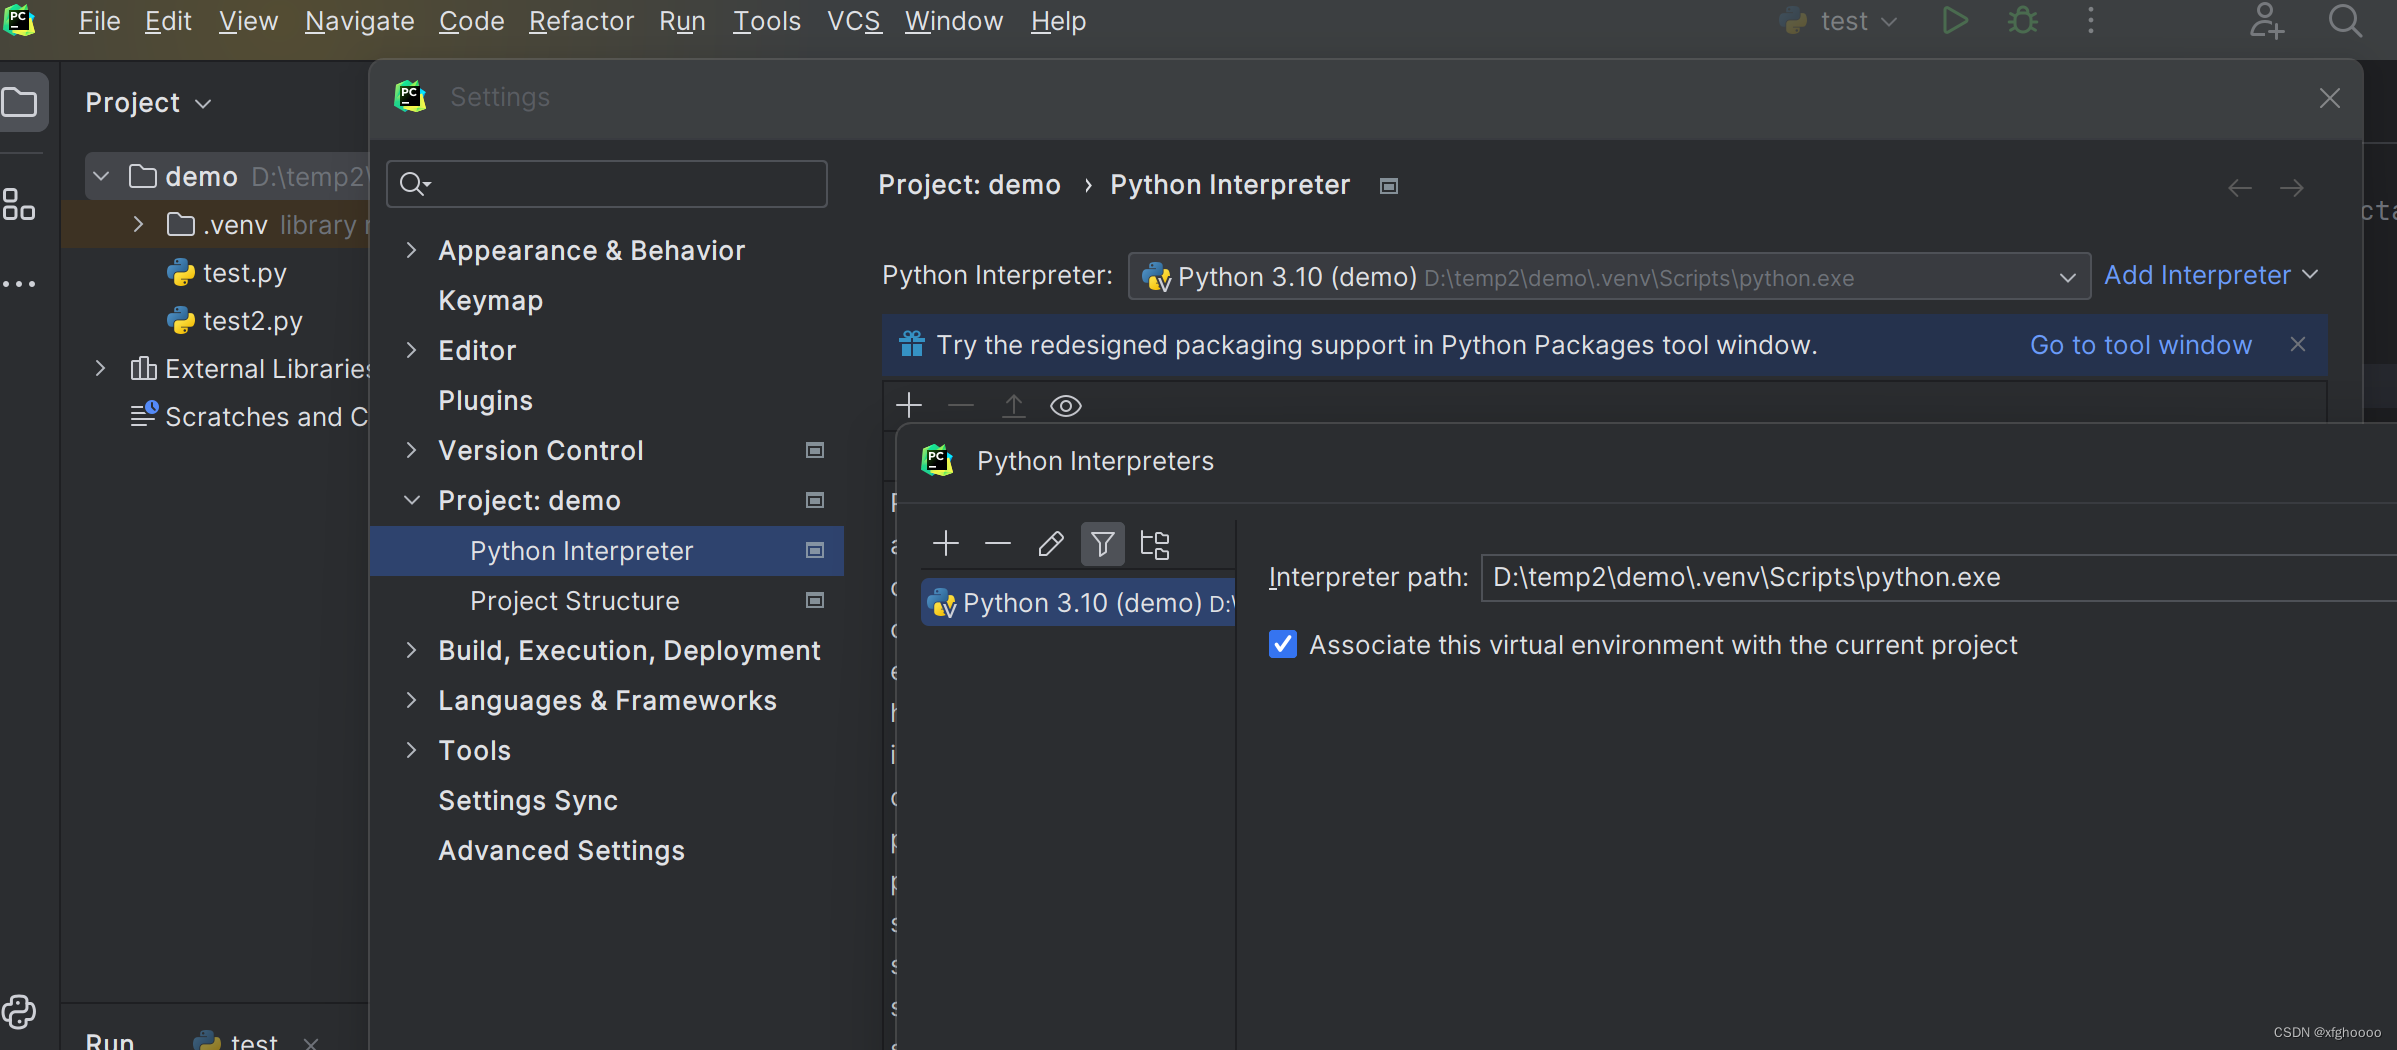Click the filter funnel icon in Python Interpreters
Image resolution: width=2397 pixels, height=1050 pixels.
[x=1102, y=544]
